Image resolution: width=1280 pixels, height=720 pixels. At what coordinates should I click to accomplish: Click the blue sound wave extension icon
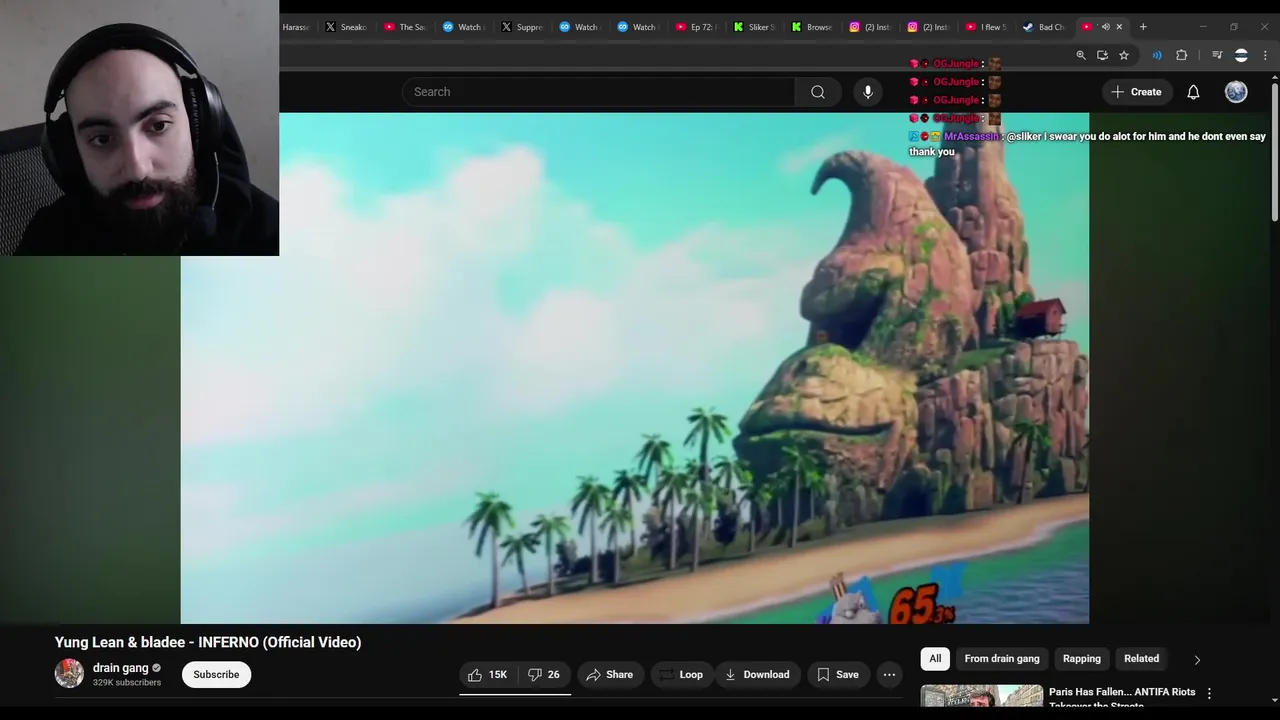[1157, 55]
